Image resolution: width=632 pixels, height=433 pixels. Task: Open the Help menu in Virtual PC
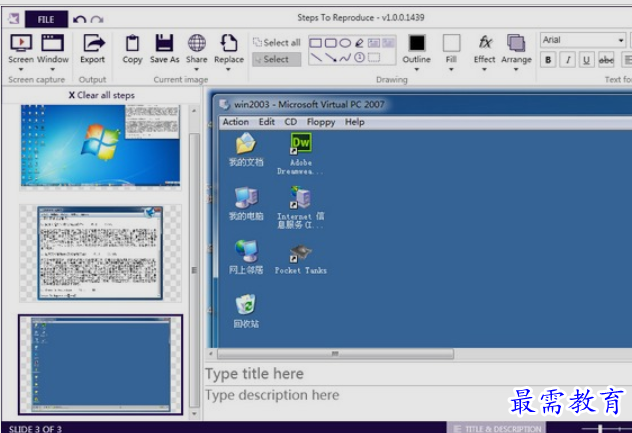[355, 122]
